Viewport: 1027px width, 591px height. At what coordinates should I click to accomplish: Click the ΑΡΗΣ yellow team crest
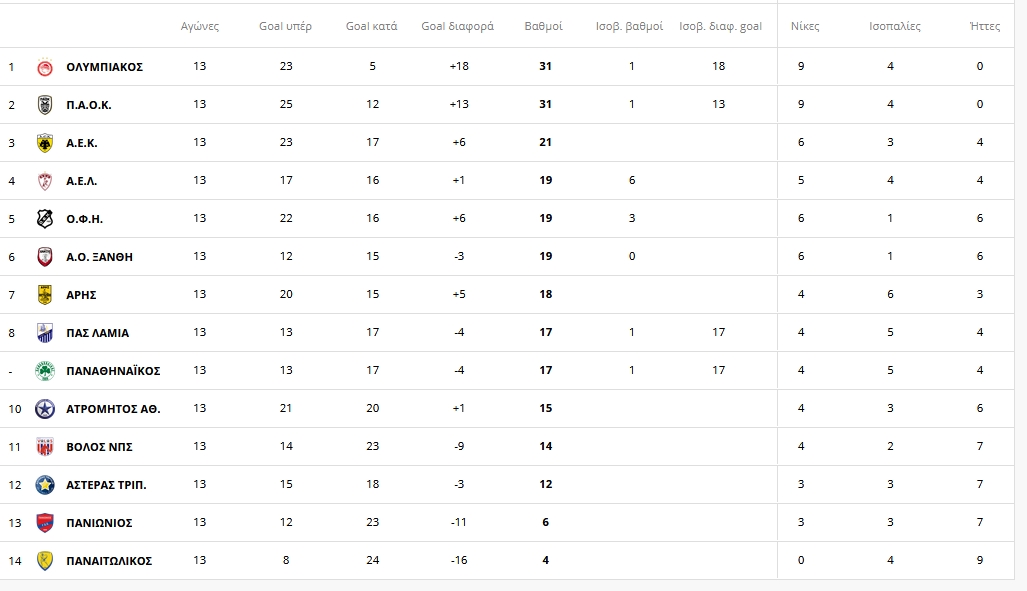44,295
